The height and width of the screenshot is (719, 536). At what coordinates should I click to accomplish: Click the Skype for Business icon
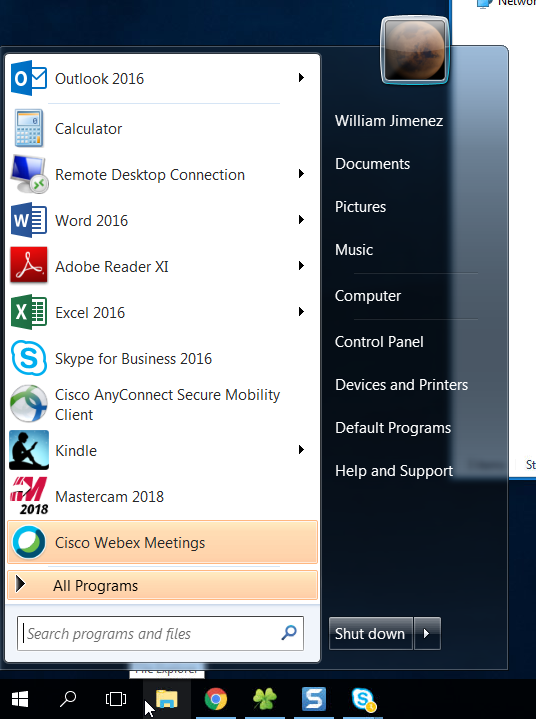coord(28,358)
